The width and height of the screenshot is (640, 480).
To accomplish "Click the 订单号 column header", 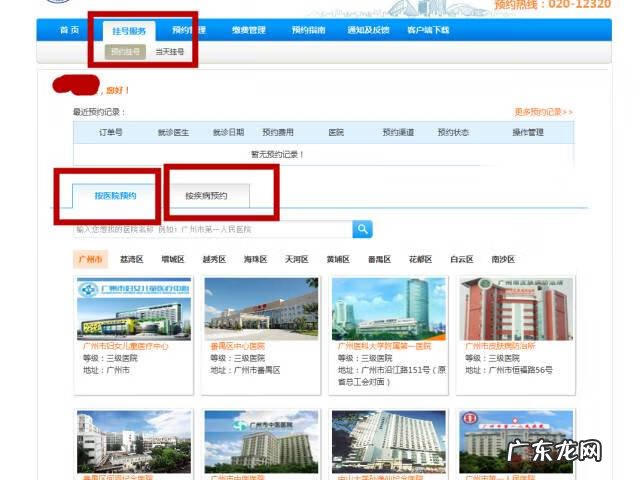I will pos(111,132).
